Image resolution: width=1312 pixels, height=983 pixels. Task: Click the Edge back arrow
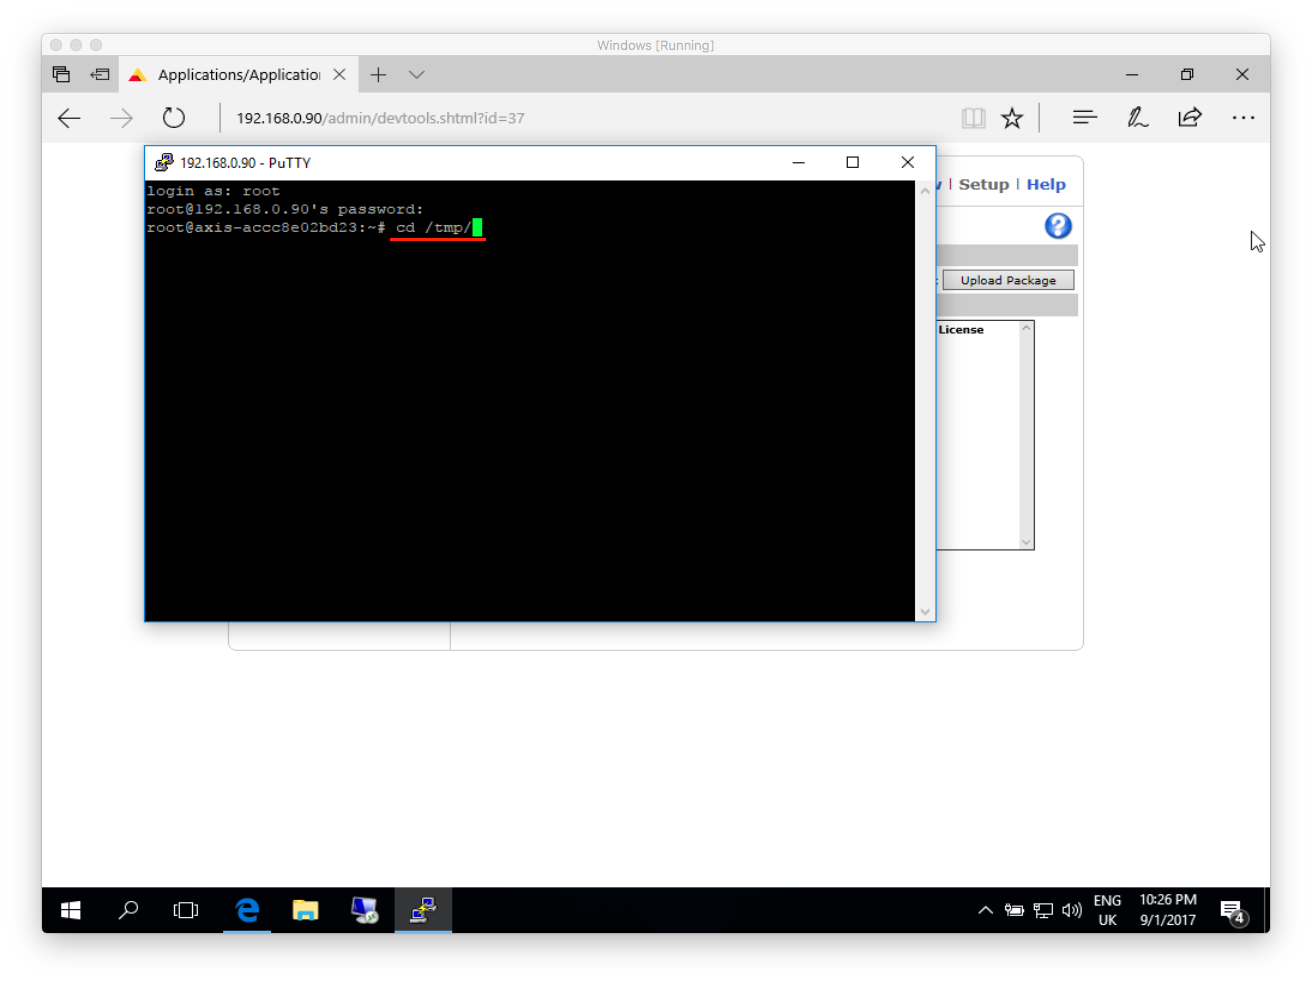[x=69, y=118]
